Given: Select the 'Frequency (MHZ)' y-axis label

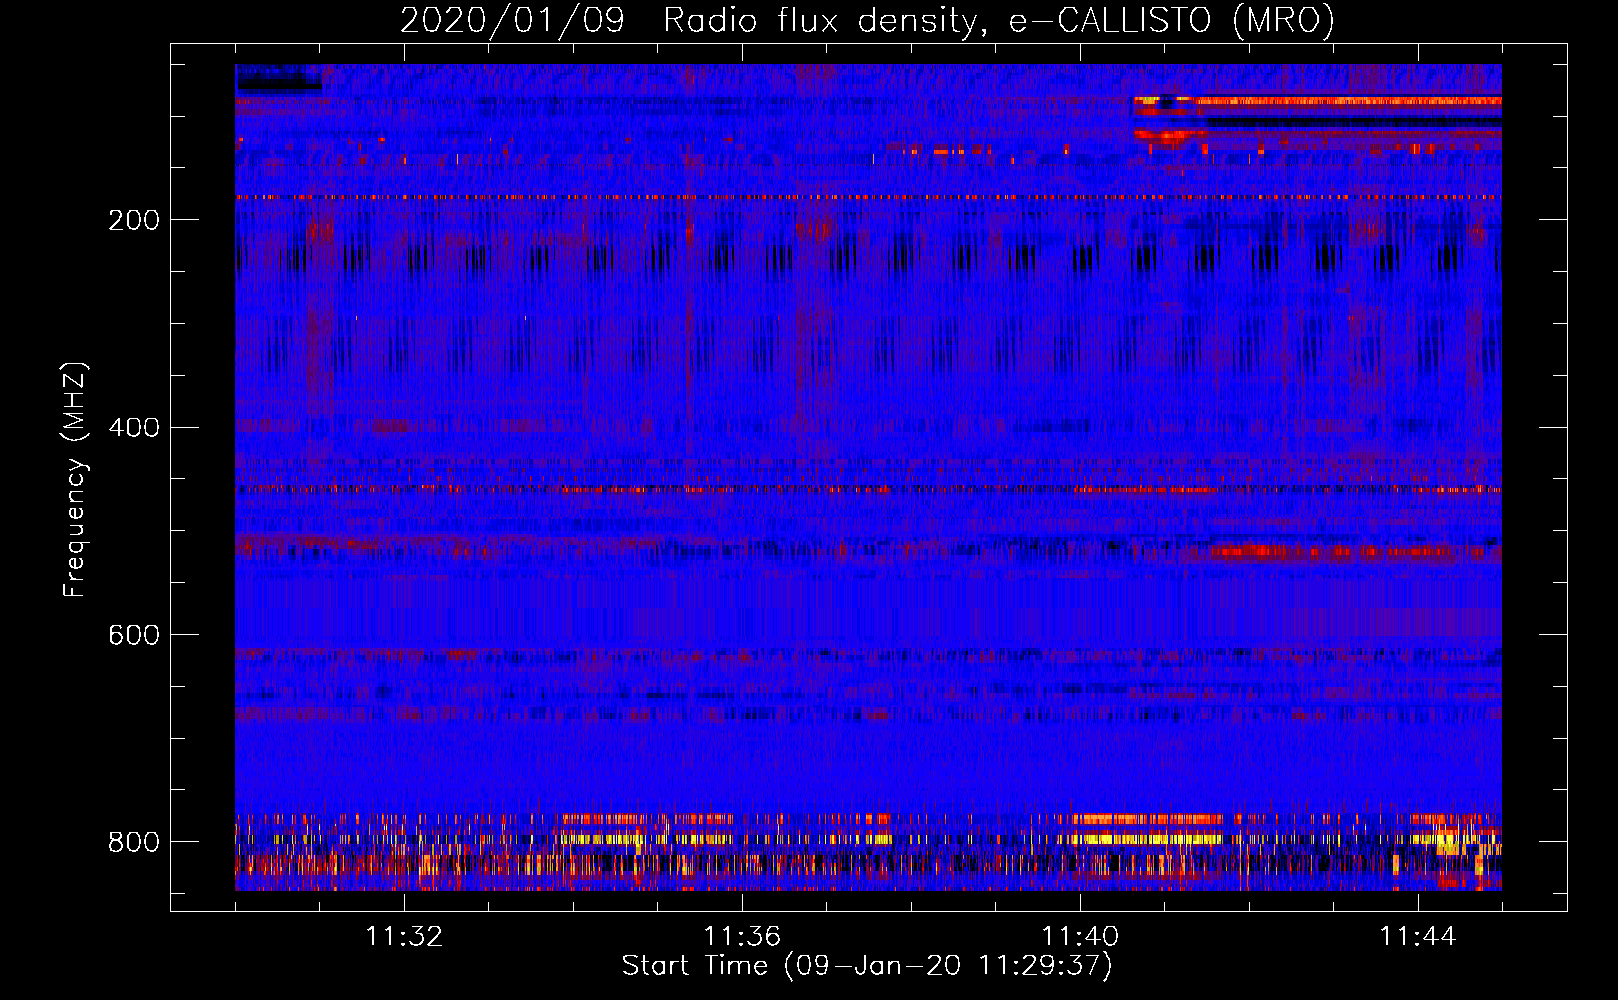Looking at the screenshot, I should (x=75, y=479).
